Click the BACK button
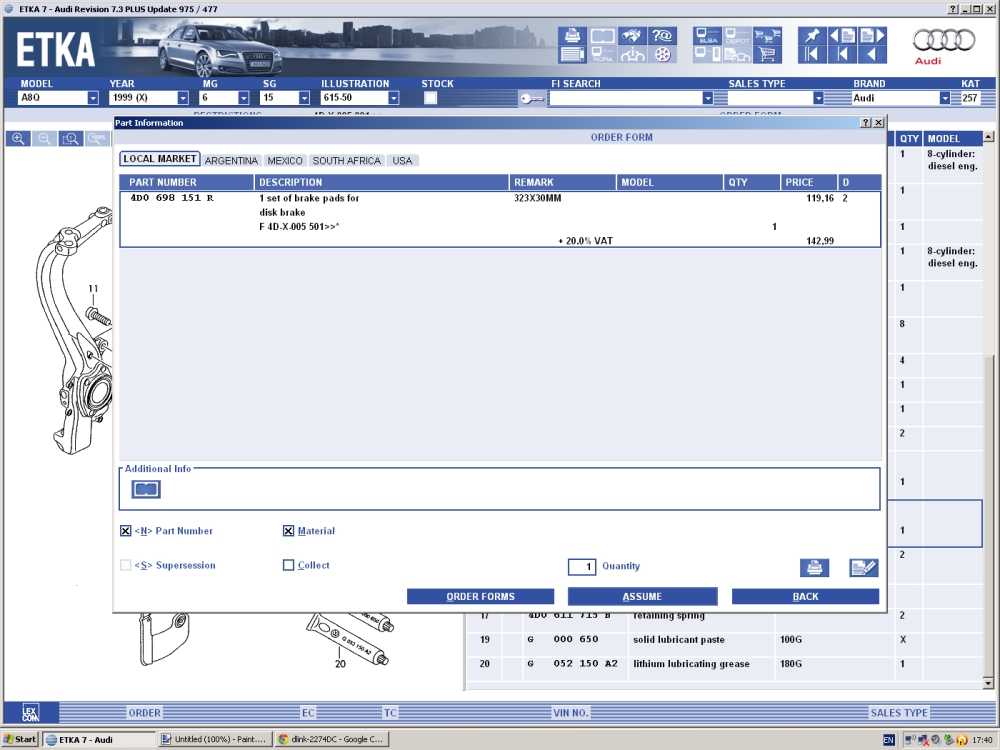 [805, 596]
